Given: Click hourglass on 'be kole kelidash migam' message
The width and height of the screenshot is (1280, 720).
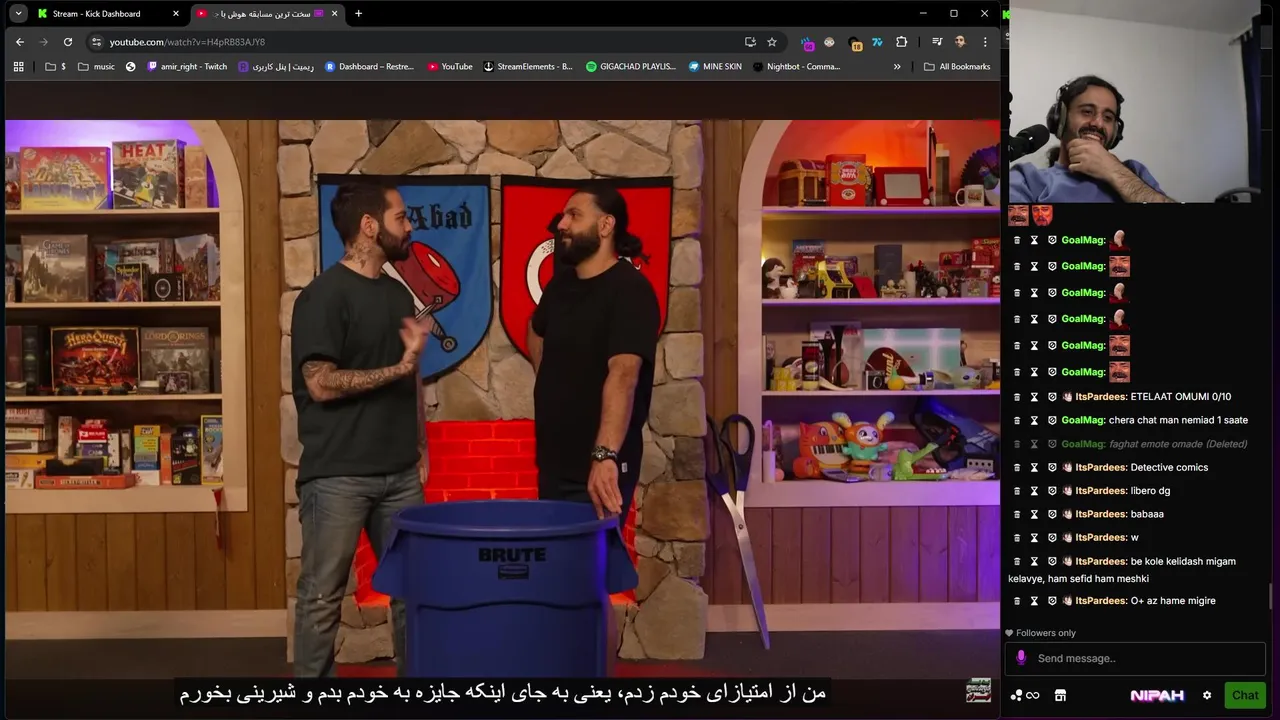Looking at the screenshot, I should pos(1035,561).
